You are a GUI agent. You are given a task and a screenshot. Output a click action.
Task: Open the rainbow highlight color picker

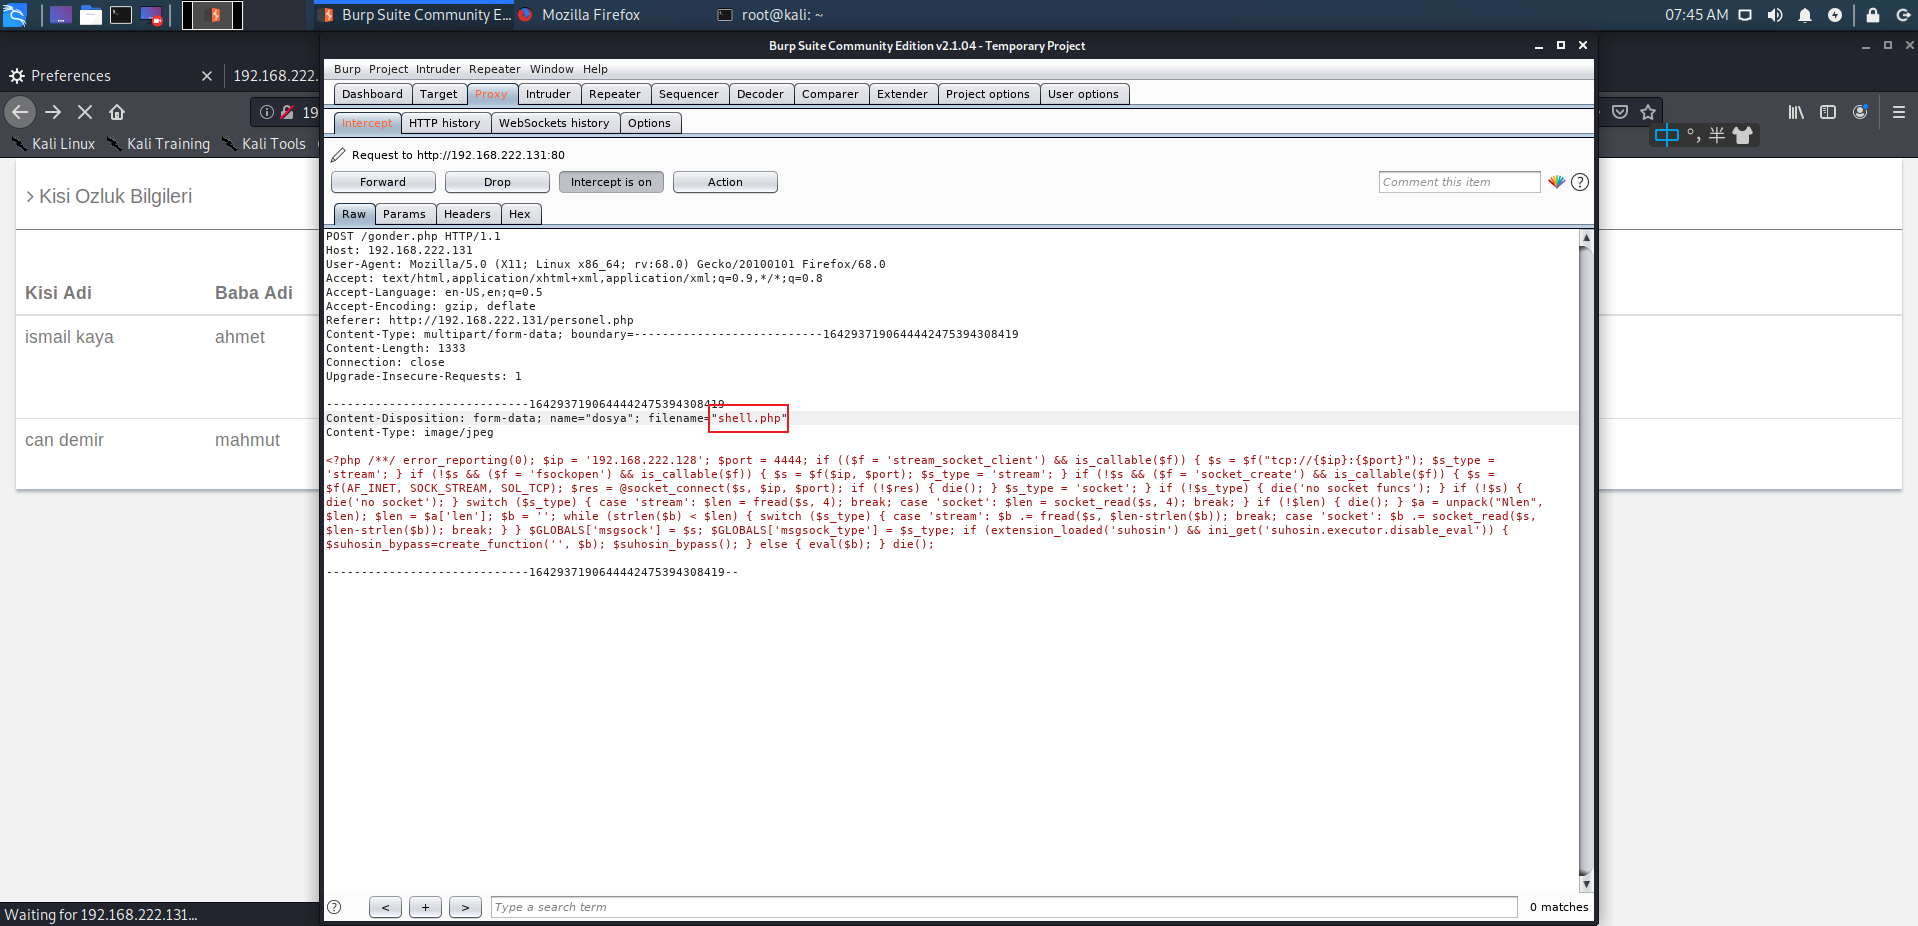1556,182
